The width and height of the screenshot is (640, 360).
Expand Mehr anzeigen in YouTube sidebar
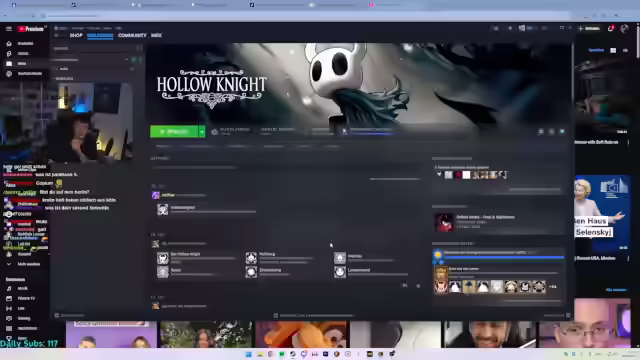(24, 264)
